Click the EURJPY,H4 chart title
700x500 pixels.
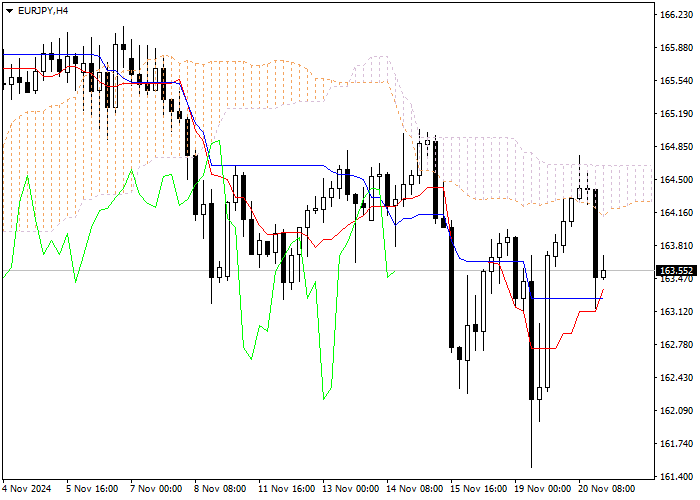pyautogui.click(x=43, y=11)
